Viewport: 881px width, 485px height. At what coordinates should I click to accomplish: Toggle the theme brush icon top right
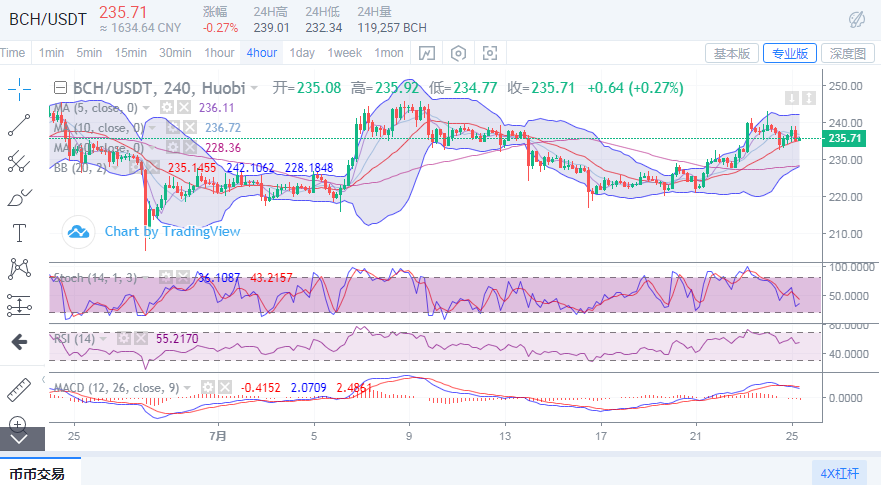point(857,19)
